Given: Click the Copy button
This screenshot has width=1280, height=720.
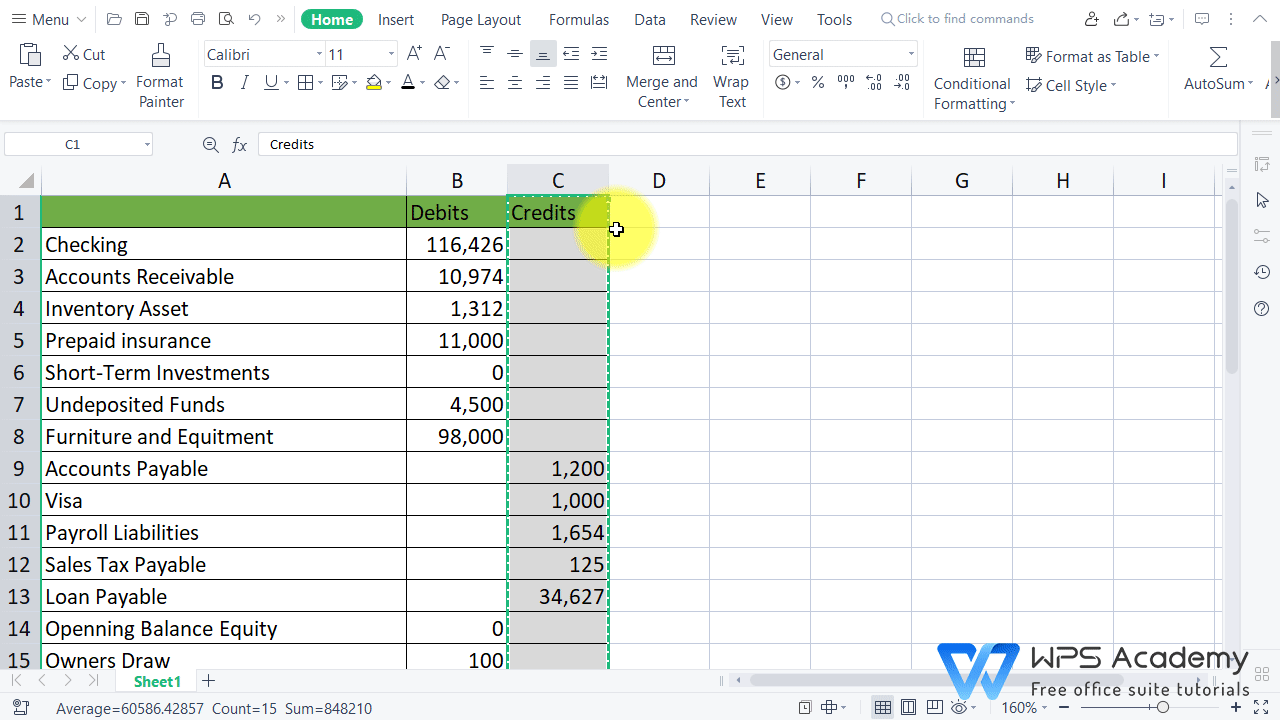Looking at the screenshot, I should (x=94, y=83).
